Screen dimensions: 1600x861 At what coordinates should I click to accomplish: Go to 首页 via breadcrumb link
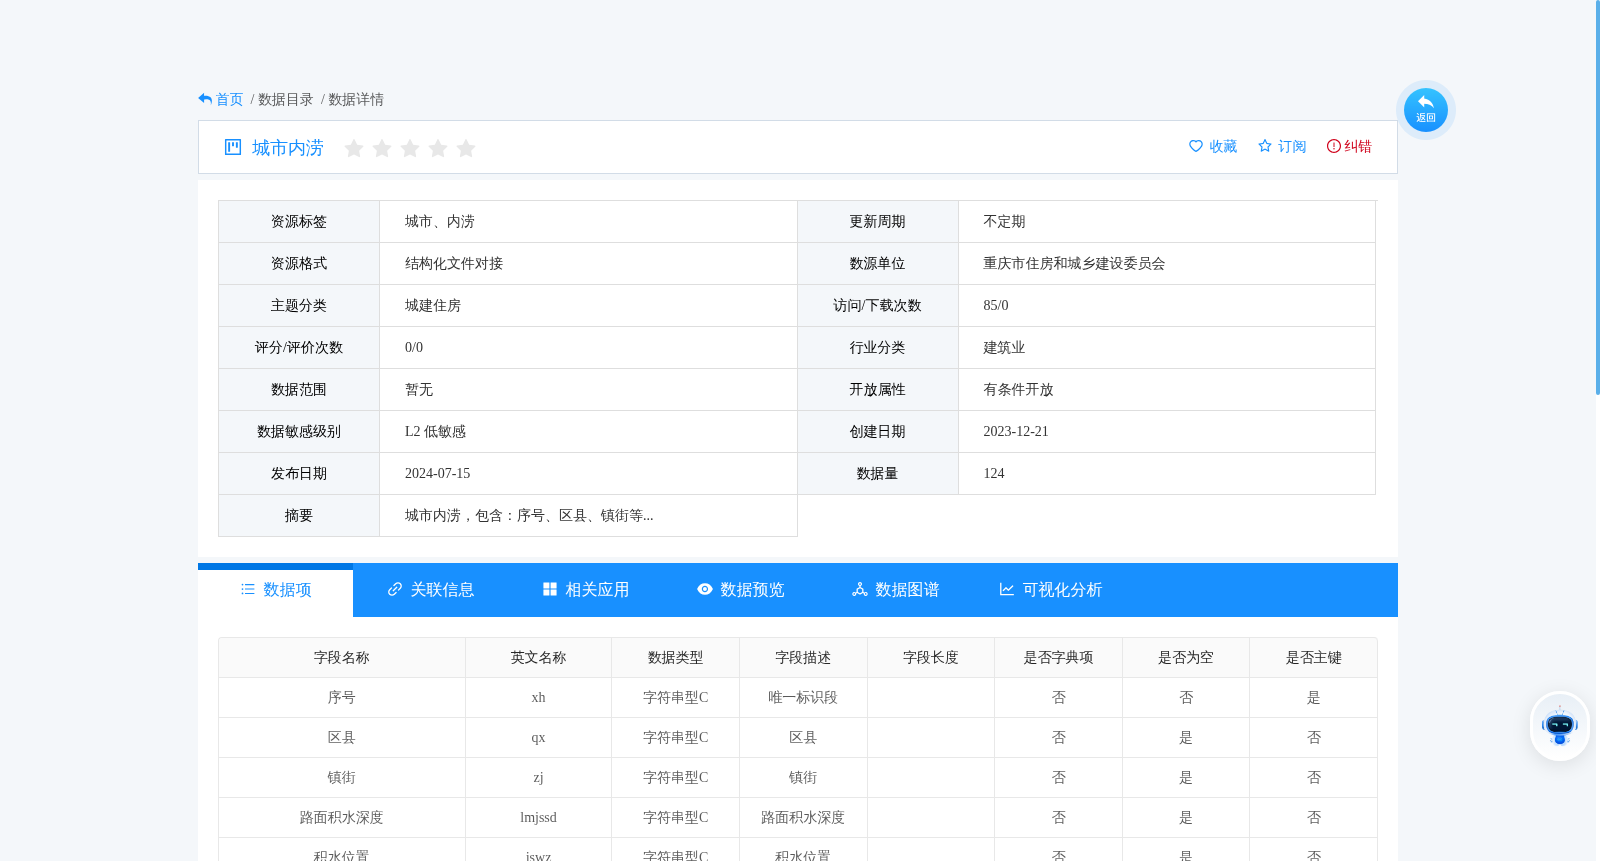(230, 100)
